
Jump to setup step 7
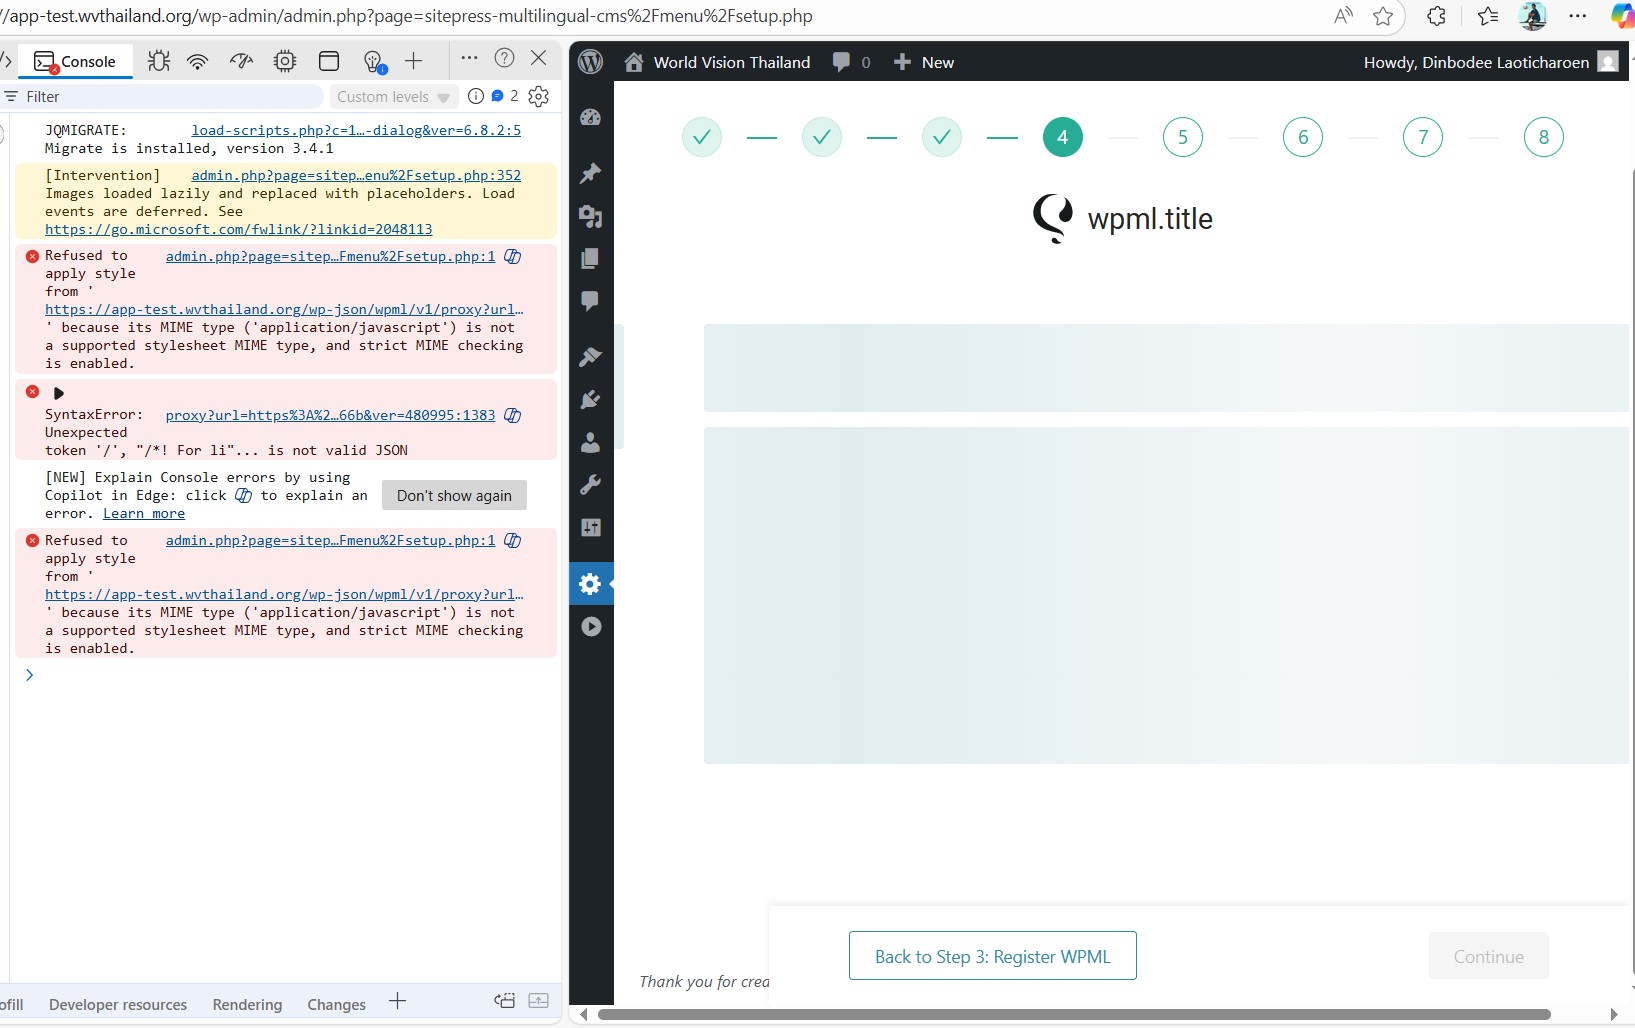click(x=1423, y=137)
